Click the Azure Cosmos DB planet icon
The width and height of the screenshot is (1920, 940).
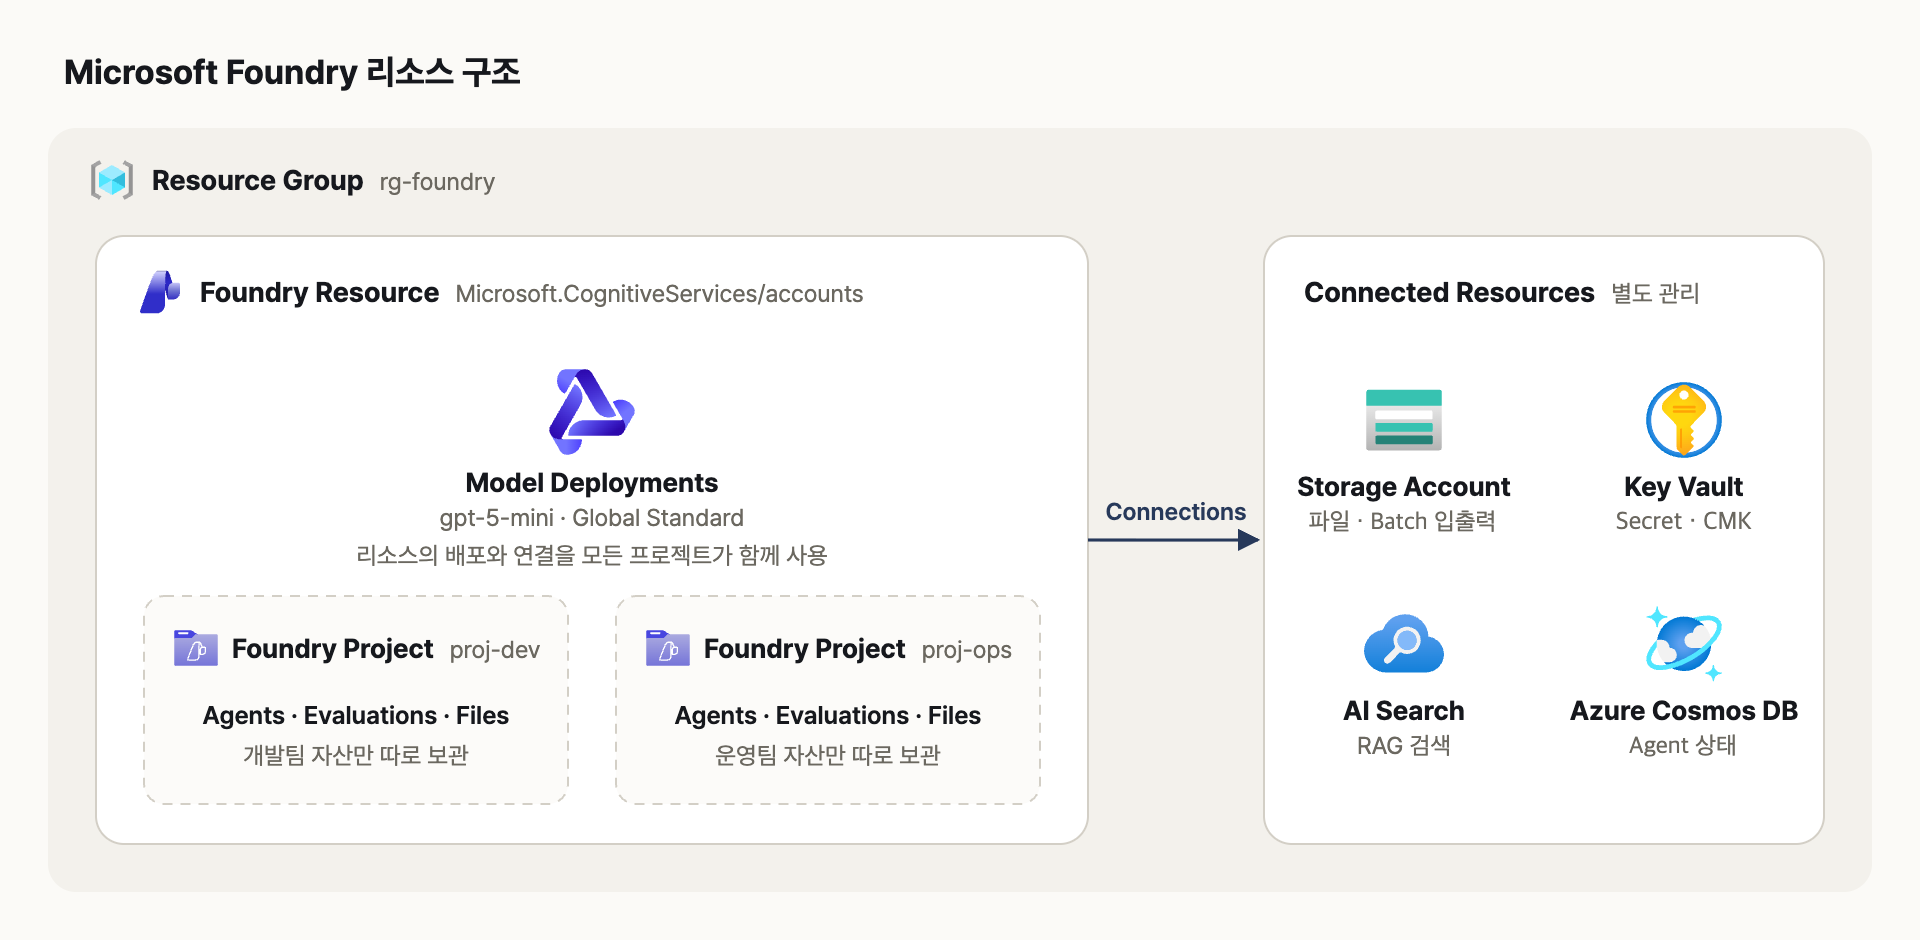click(1684, 644)
